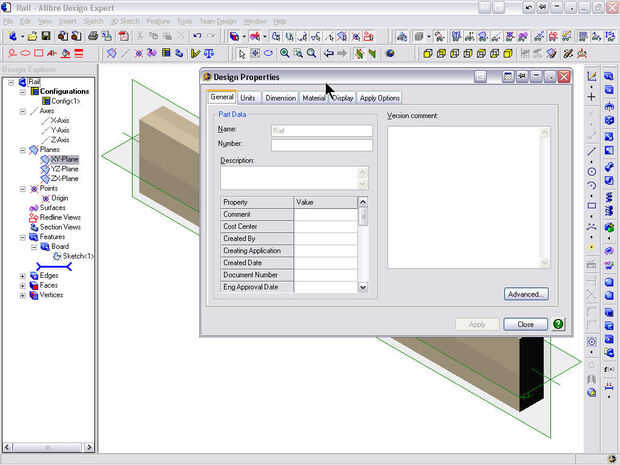
Task: Collapse the Planes tree node
Action: (x=23, y=150)
